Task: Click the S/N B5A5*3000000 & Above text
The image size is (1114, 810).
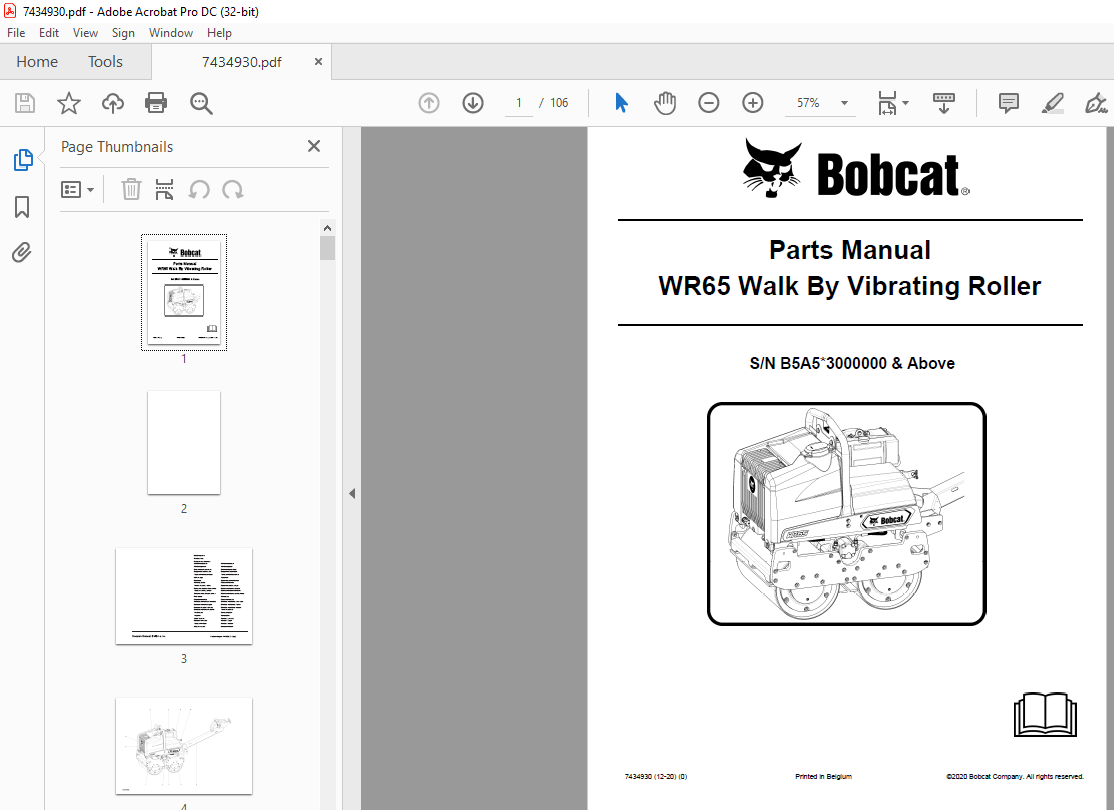Action: (x=852, y=363)
